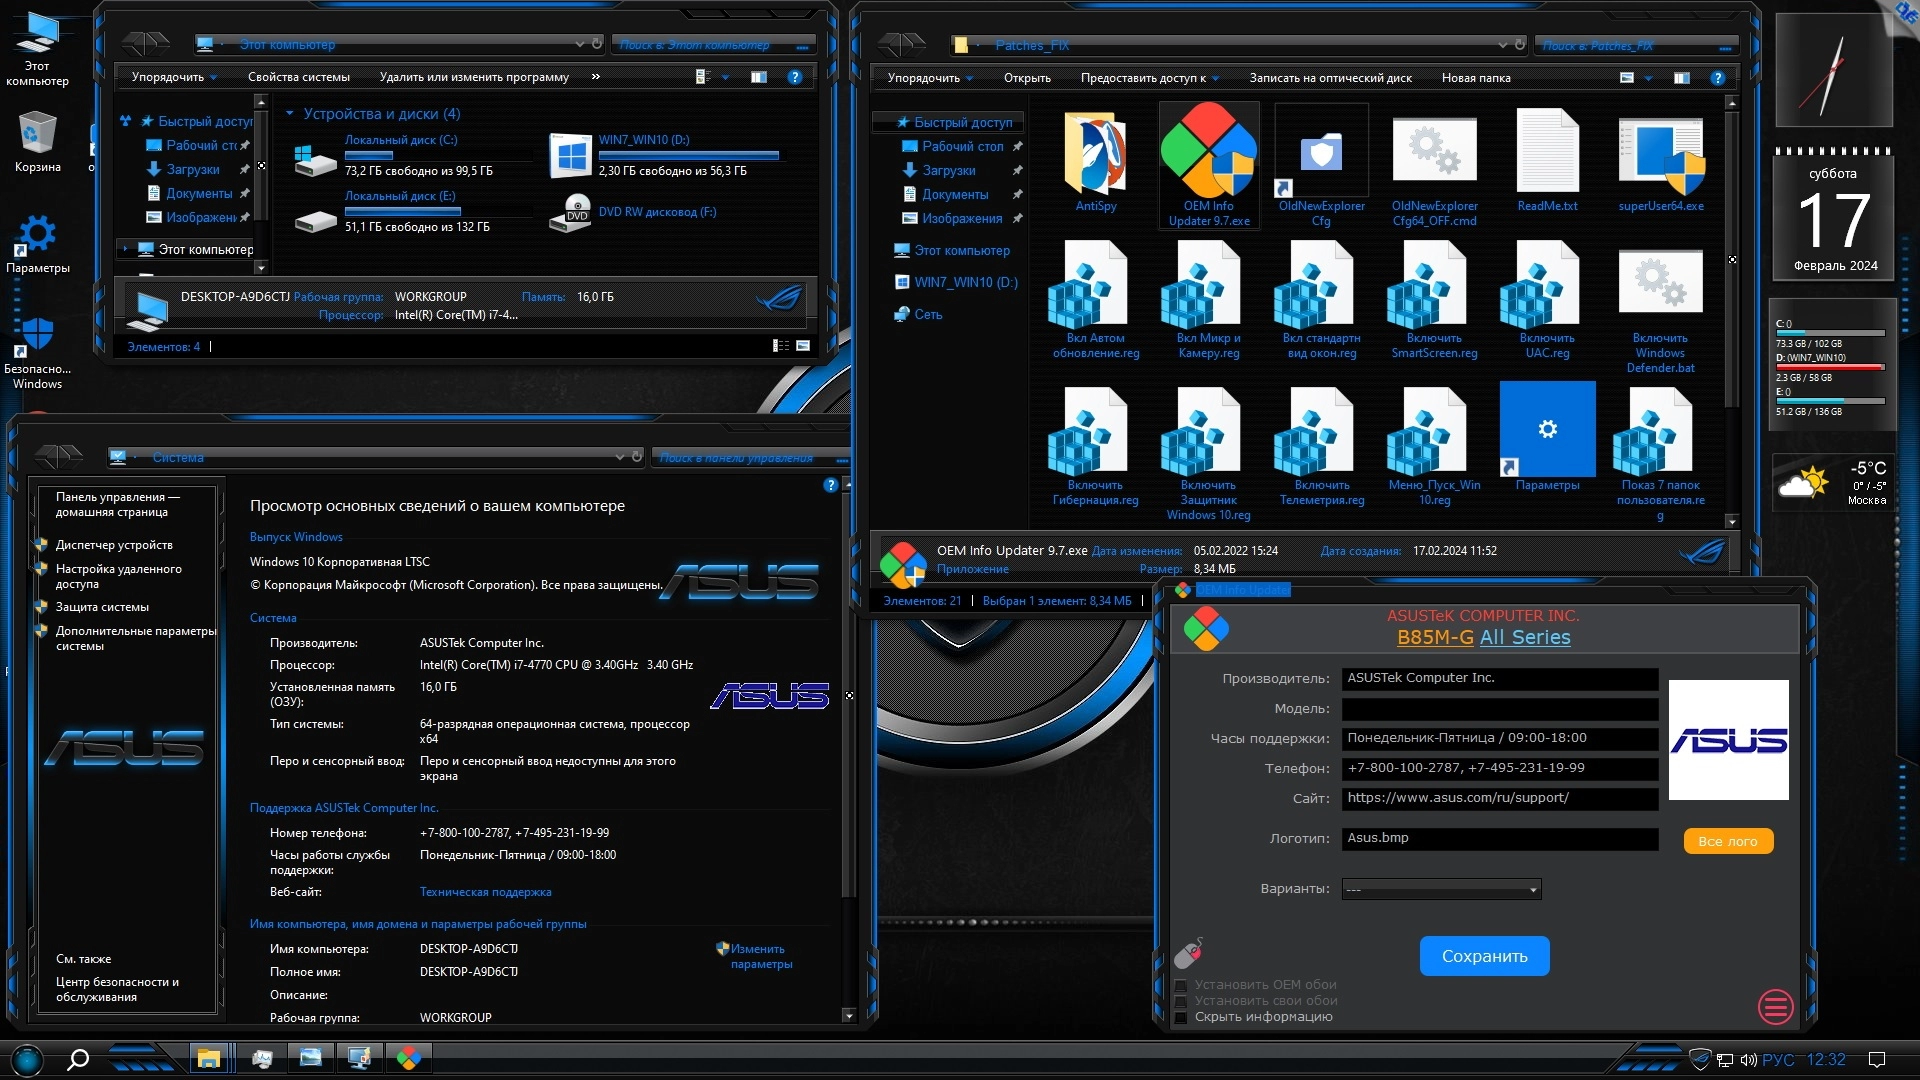Enable the Скрыть информацию checkbox
The image size is (1920, 1080).
click(x=1181, y=1017)
